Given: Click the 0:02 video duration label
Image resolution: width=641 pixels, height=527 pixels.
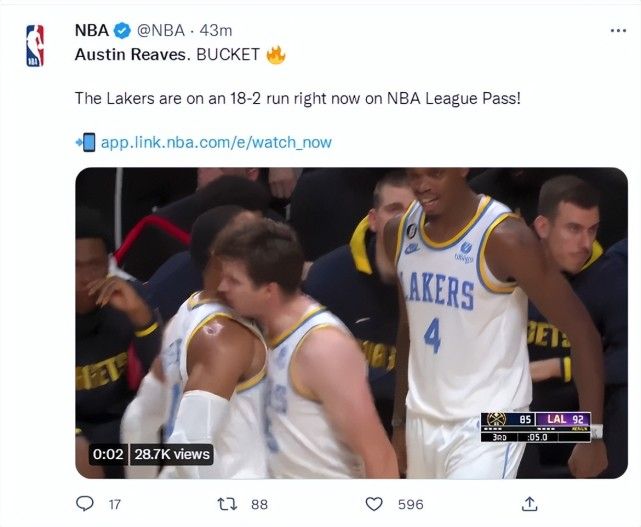Looking at the screenshot, I should coord(107,454).
